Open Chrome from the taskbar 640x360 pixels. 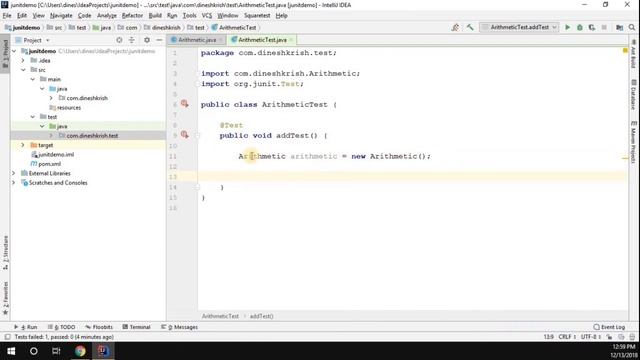[x=80, y=351]
